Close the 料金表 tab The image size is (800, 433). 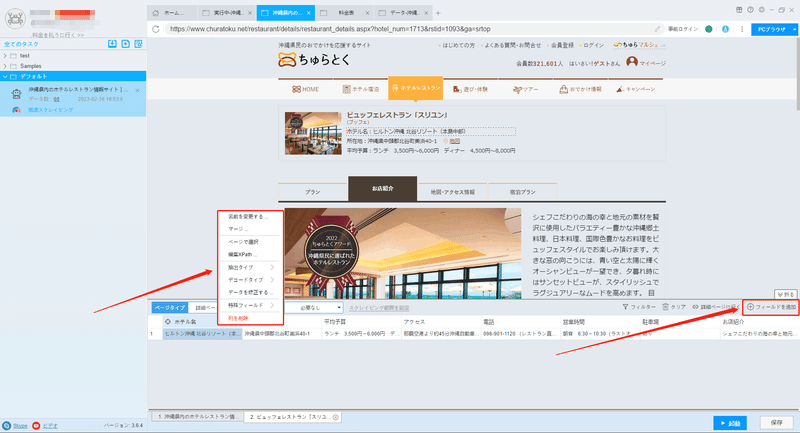367,13
